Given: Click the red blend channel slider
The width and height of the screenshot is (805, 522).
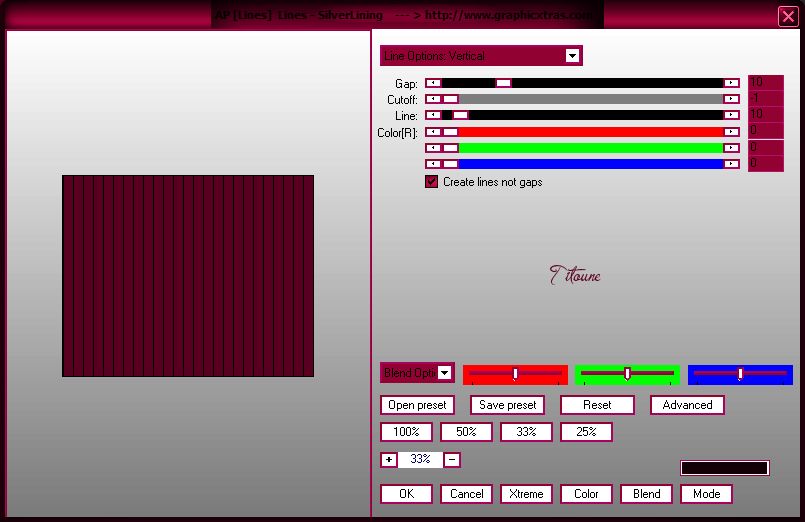Looking at the screenshot, I should 515,374.
